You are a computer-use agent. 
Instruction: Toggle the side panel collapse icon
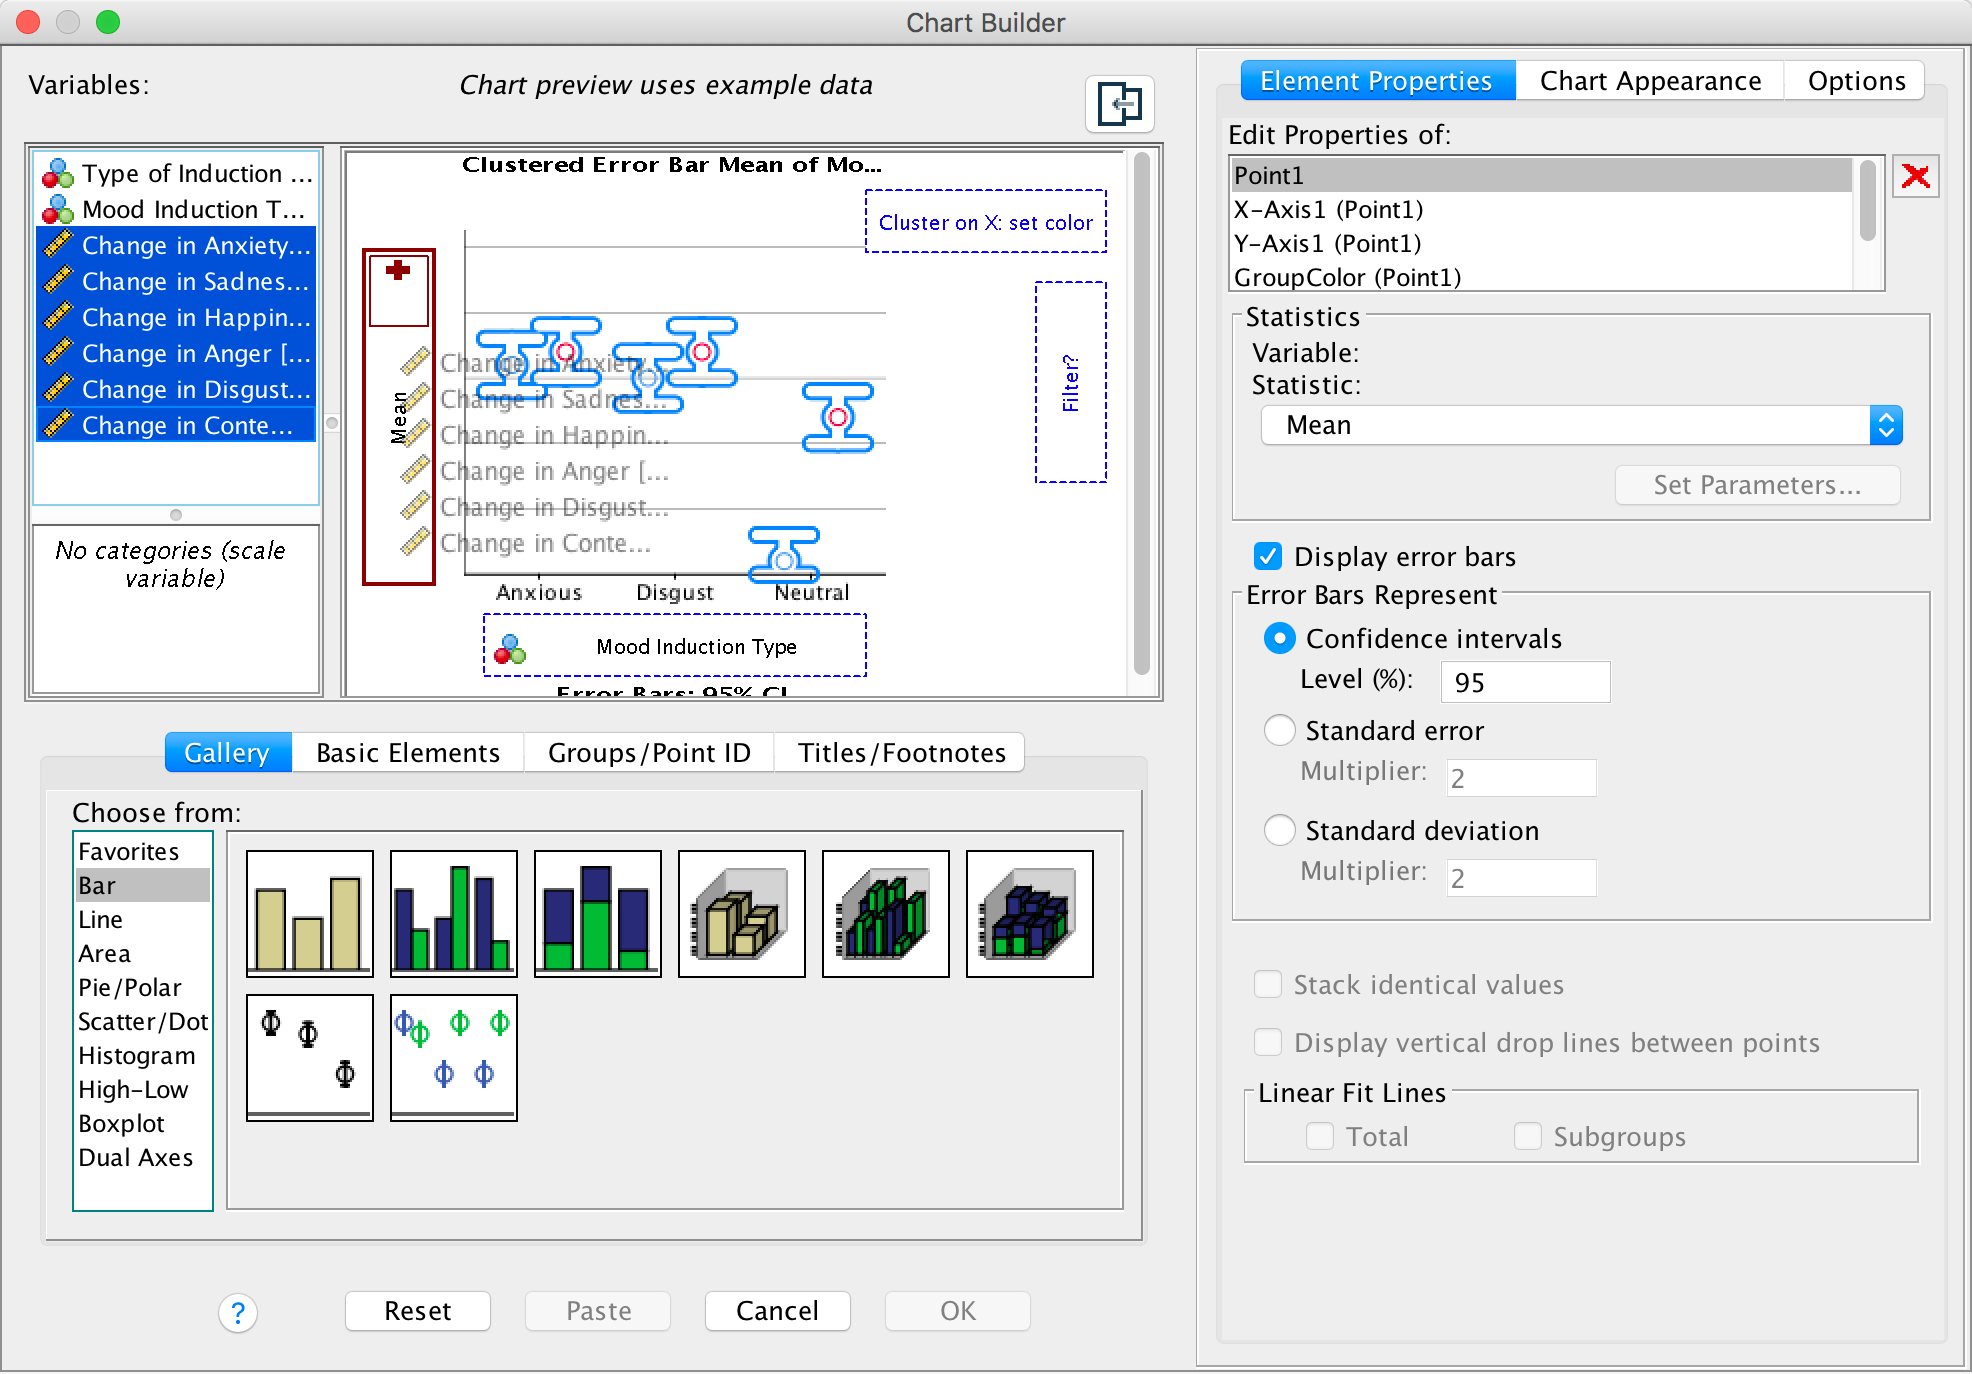[x=1119, y=104]
